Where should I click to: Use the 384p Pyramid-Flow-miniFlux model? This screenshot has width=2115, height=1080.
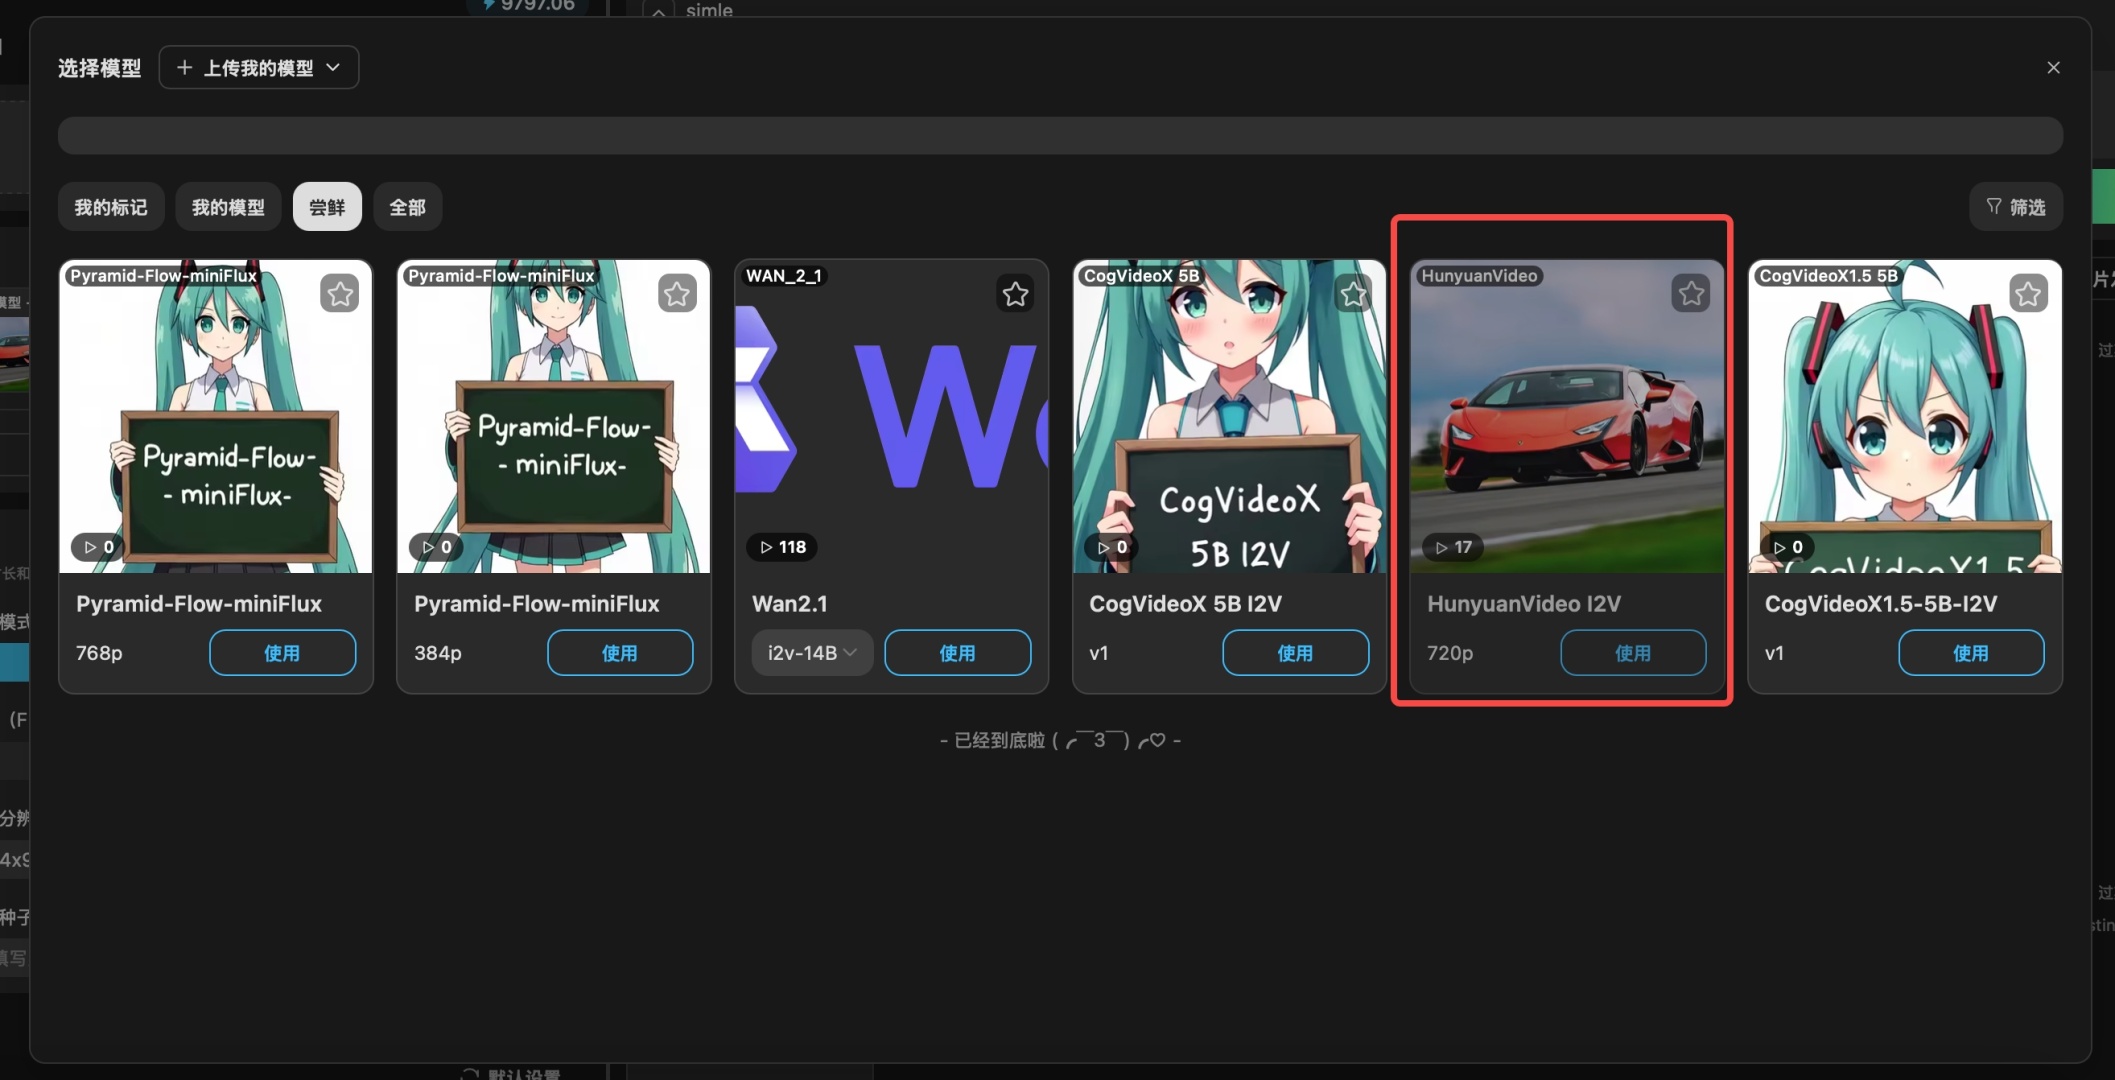[x=620, y=653]
